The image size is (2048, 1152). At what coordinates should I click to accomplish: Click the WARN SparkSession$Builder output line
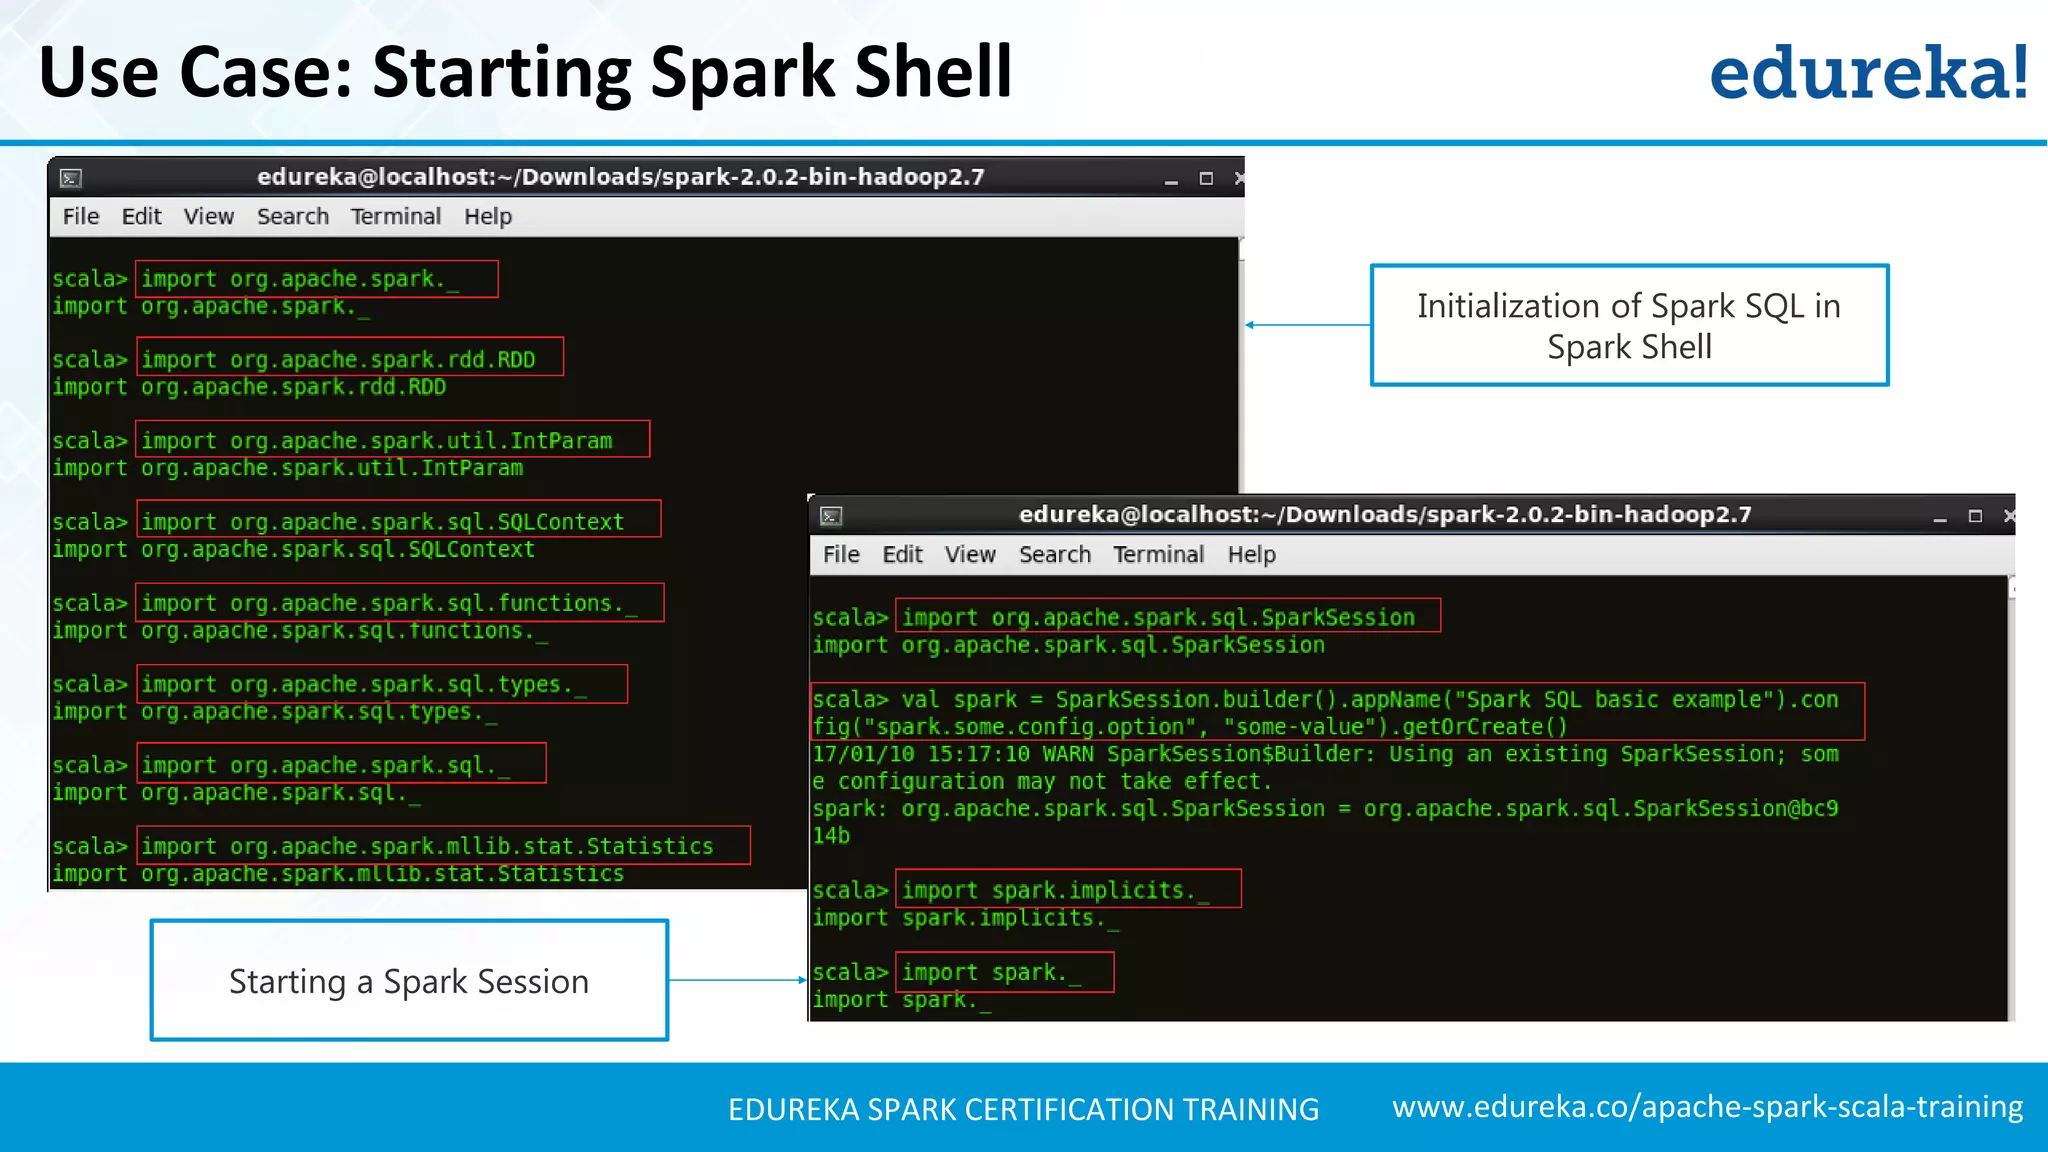[1325, 767]
